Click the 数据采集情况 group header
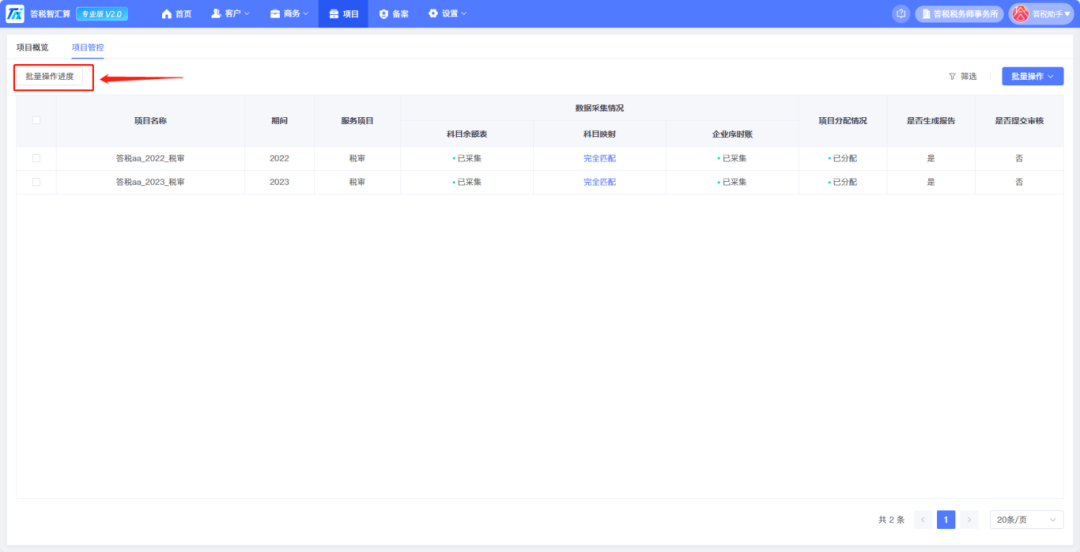1080x552 pixels. click(x=599, y=108)
